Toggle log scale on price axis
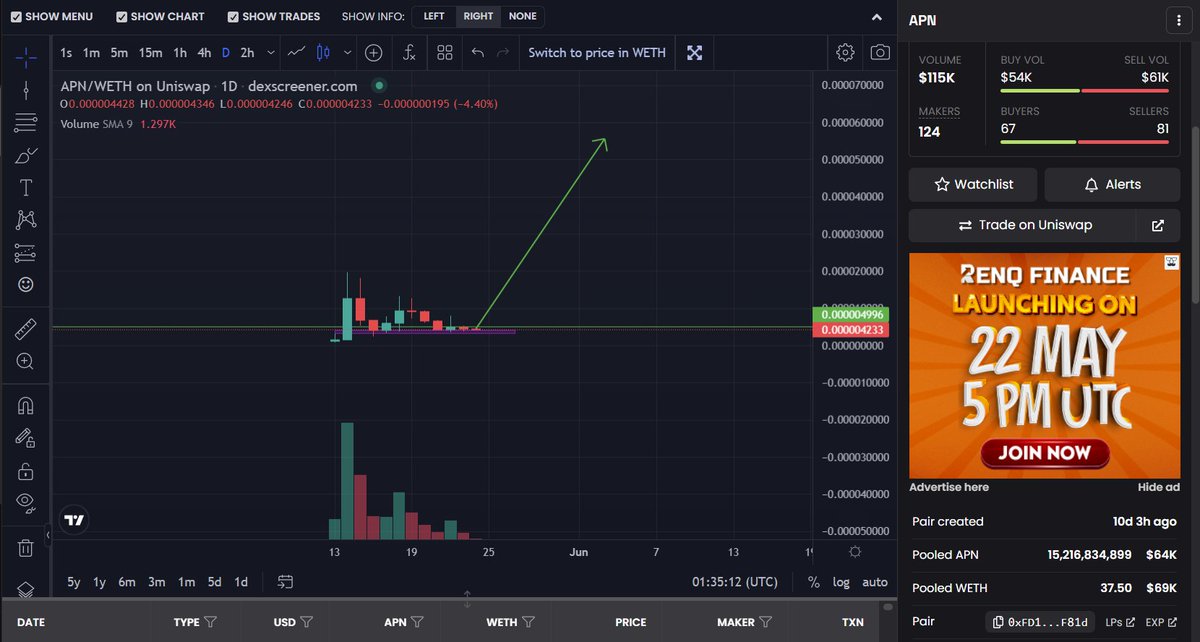 click(x=841, y=581)
